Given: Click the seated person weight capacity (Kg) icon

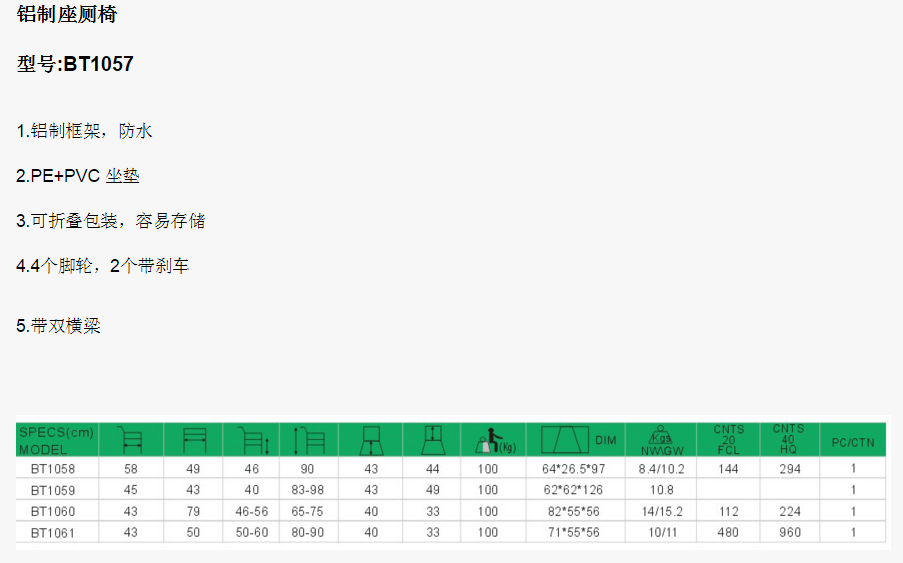Looking at the screenshot, I should 495,441.
